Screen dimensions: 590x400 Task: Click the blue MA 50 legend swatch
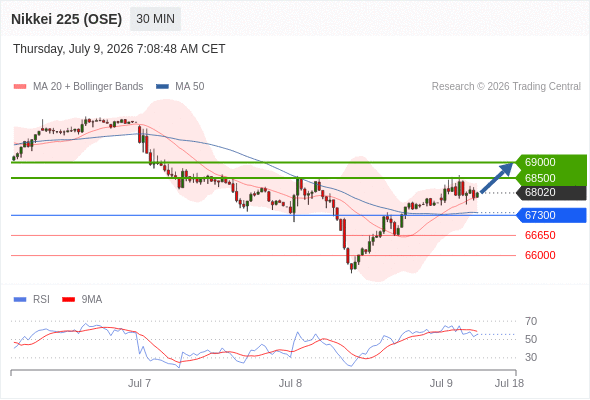tap(162, 87)
